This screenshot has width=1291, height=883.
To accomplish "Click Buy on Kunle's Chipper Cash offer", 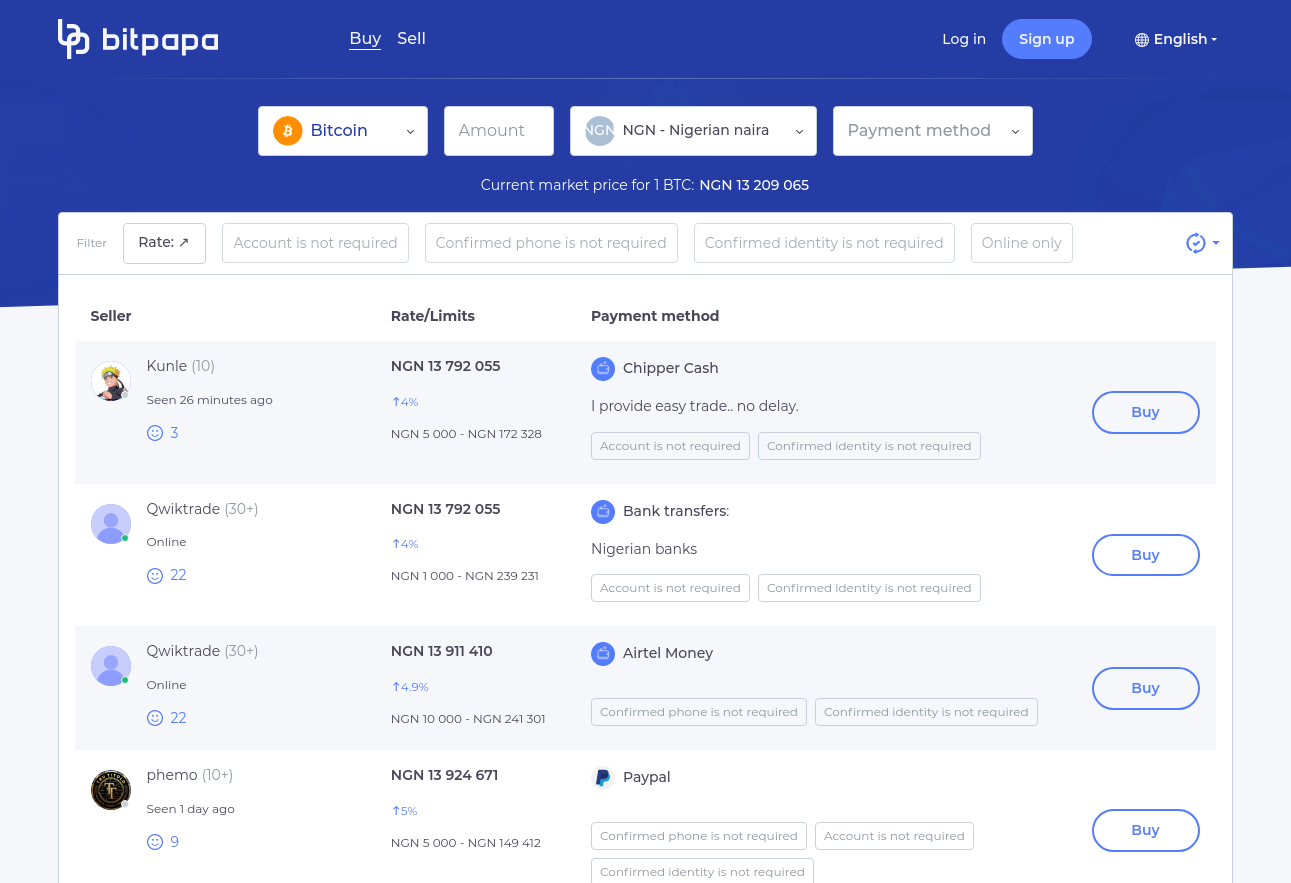I will (1146, 412).
